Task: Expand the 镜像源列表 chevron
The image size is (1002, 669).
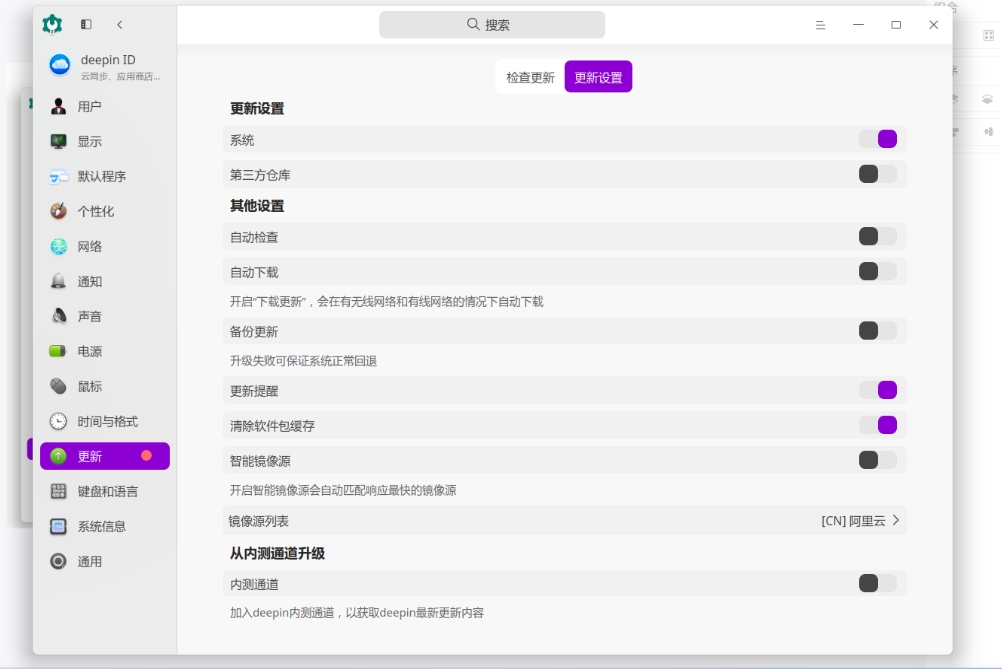Action: click(x=896, y=520)
